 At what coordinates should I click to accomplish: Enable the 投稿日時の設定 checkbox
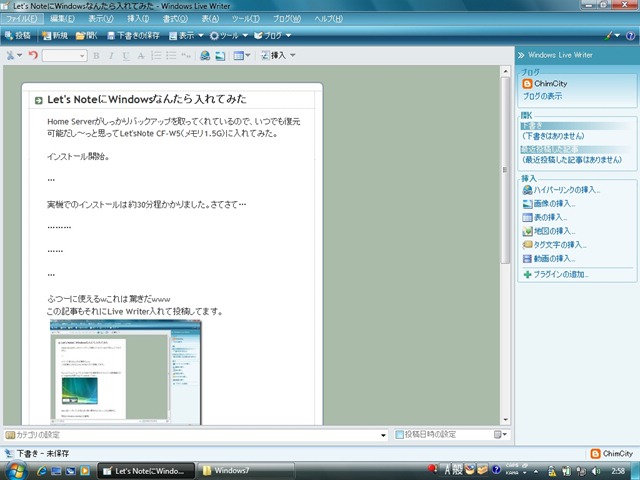[399, 435]
